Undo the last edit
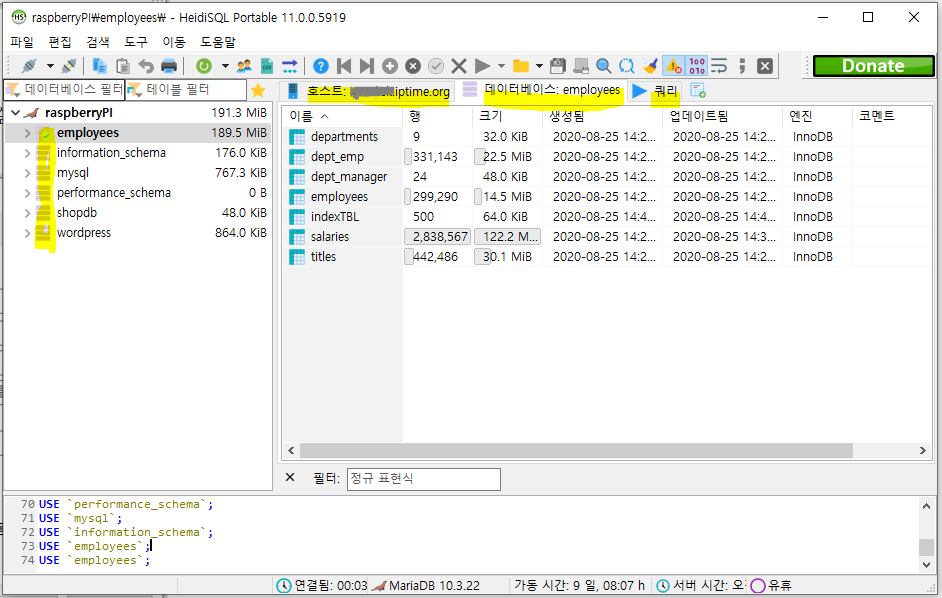 coord(145,66)
